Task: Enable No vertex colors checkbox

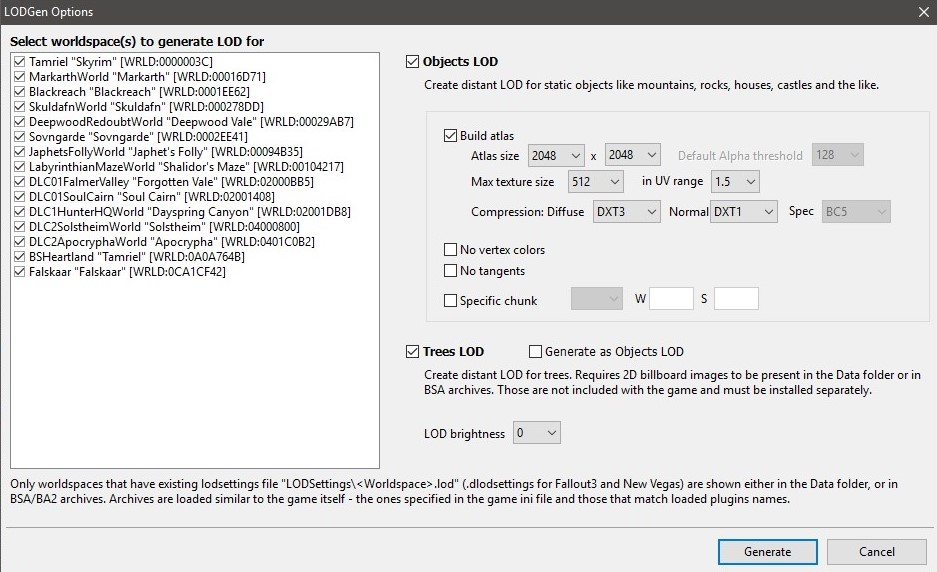Action: coord(451,249)
